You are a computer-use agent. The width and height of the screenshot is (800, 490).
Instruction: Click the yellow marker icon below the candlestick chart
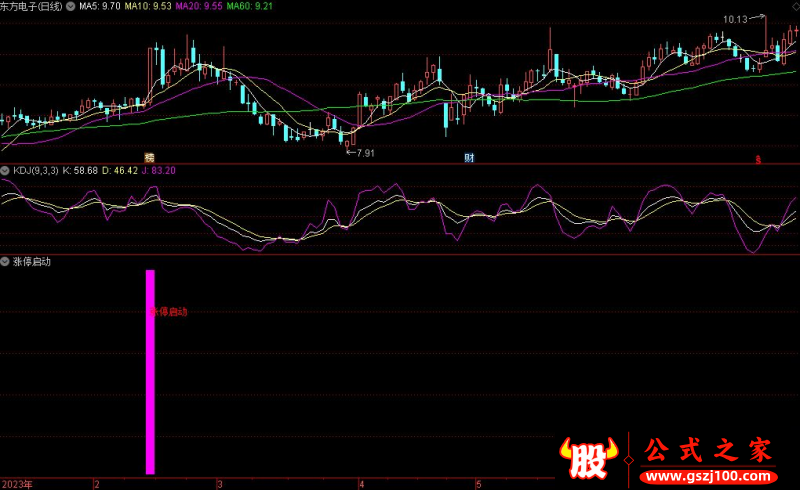point(149,158)
